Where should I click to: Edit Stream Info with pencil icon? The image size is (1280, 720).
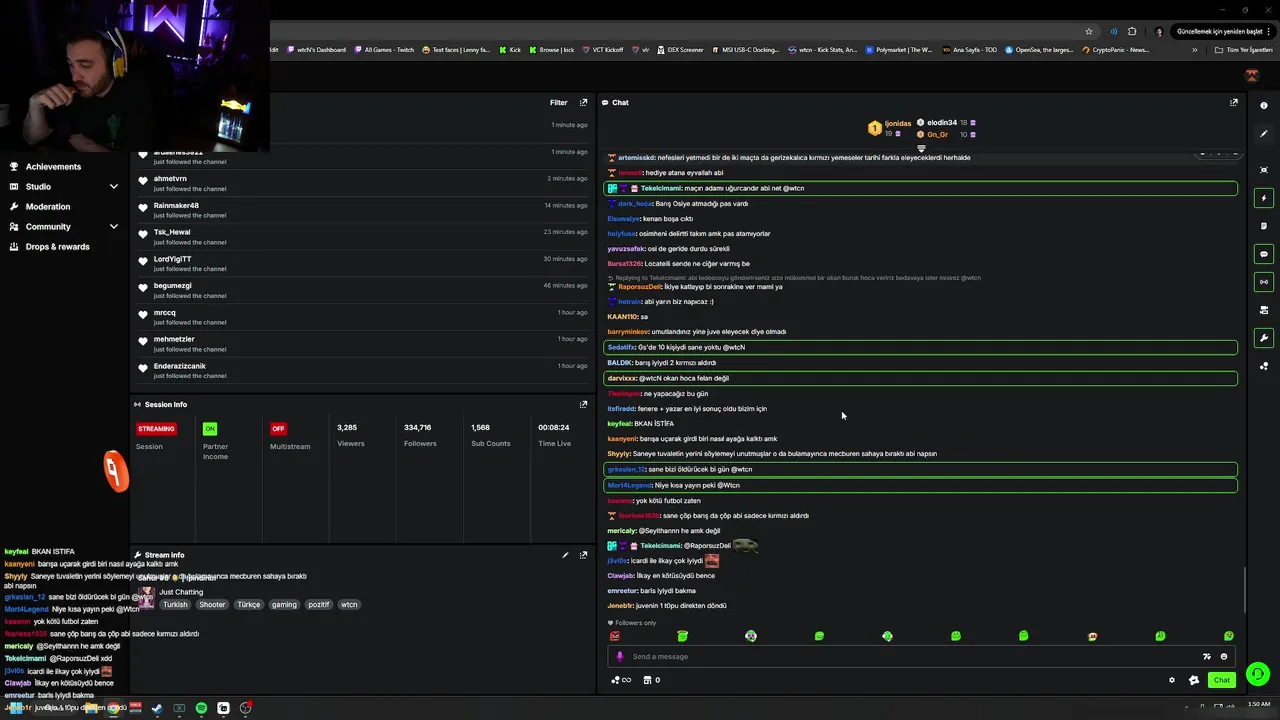pyautogui.click(x=565, y=555)
